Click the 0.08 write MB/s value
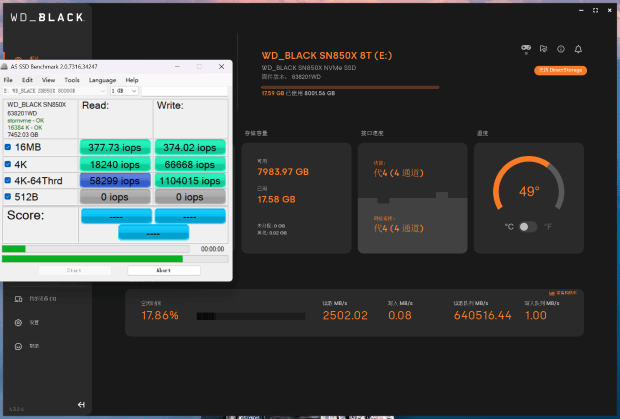The image size is (620, 419). click(400, 315)
